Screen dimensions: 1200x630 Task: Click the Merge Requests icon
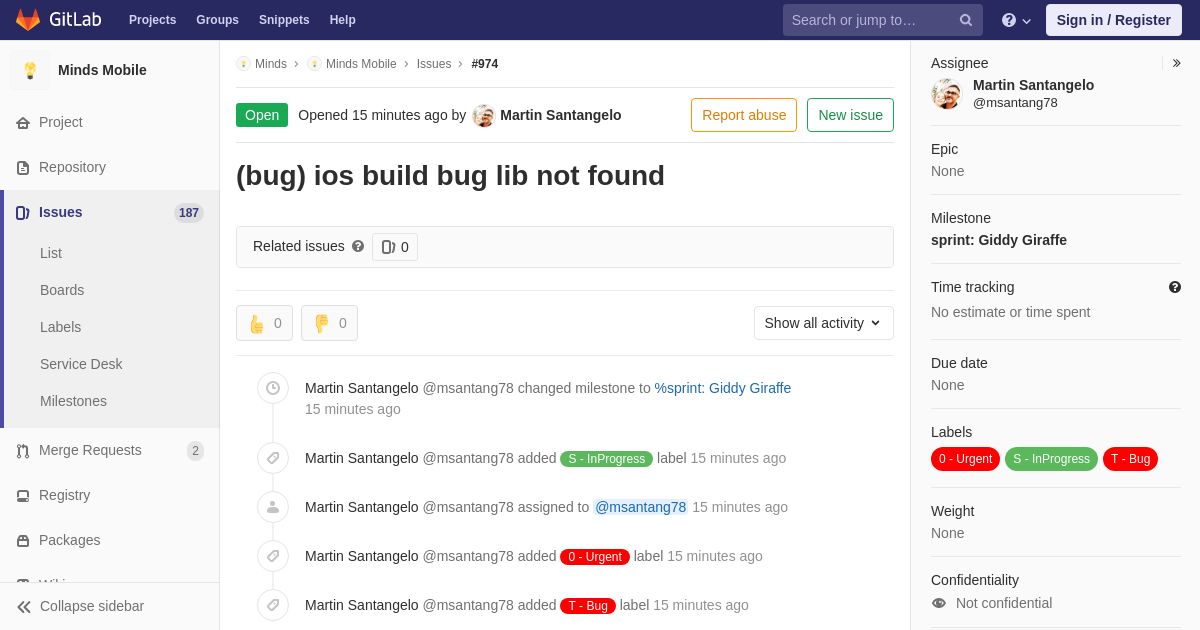[23, 451]
